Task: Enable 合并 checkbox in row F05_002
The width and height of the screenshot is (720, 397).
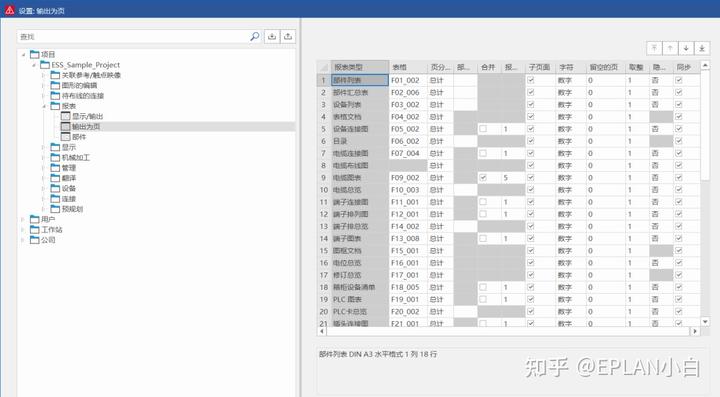Action: [483, 129]
